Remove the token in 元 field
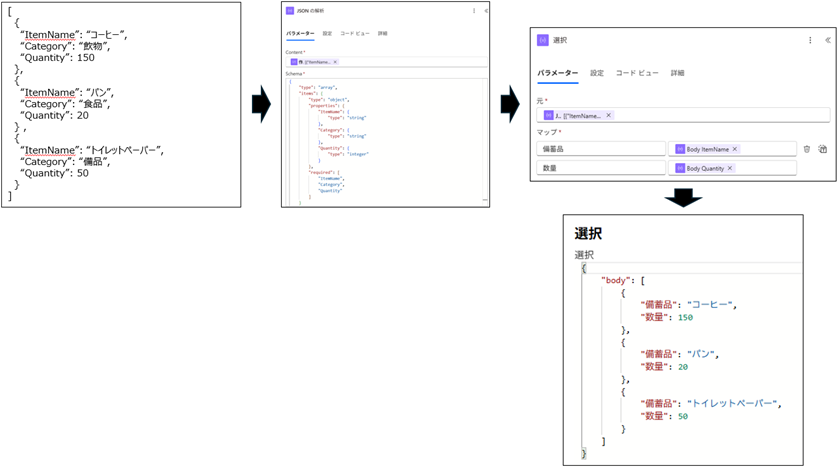Viewport: 839px width, 467px height. (608, 115)
